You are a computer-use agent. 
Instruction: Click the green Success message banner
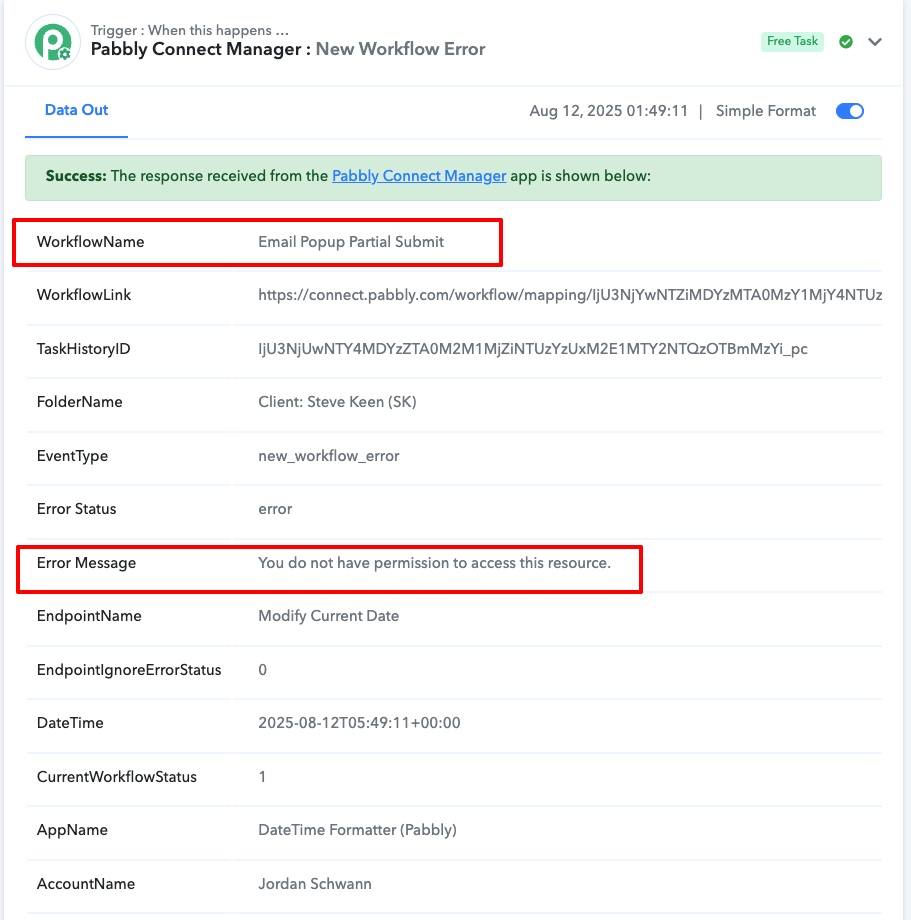tap(453, 178)
